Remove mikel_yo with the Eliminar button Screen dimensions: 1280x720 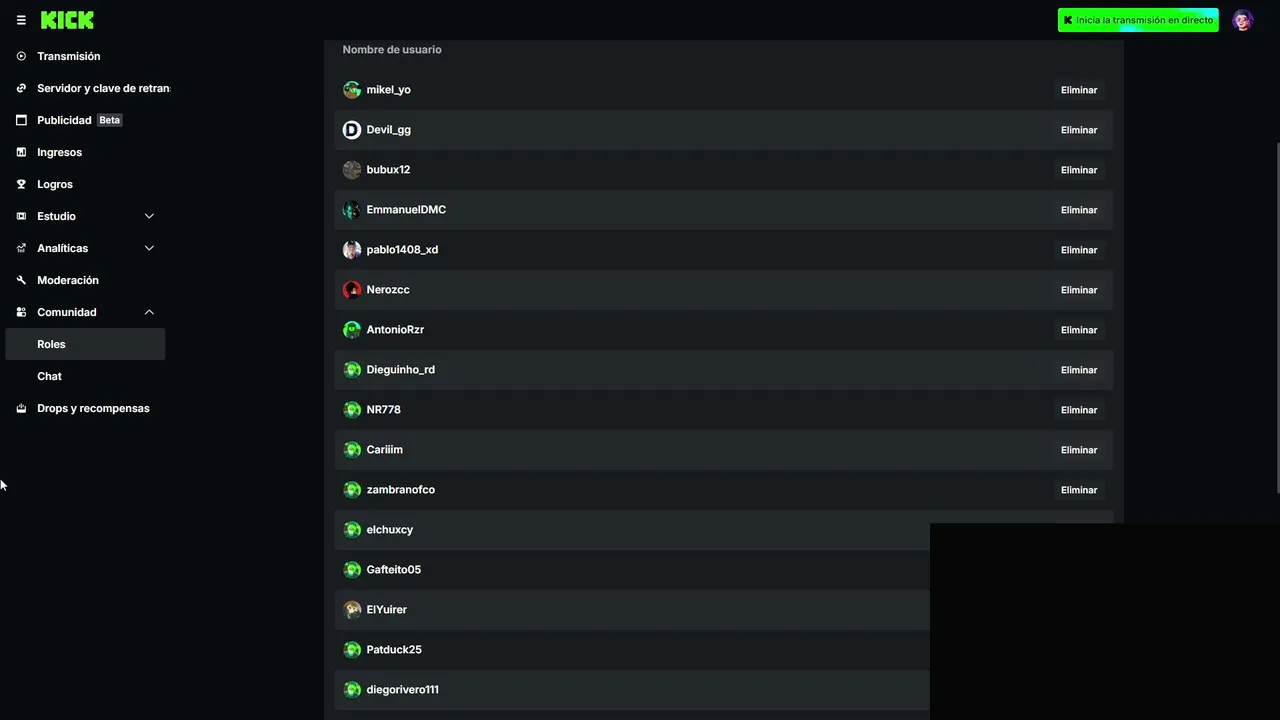point(1079,90)
